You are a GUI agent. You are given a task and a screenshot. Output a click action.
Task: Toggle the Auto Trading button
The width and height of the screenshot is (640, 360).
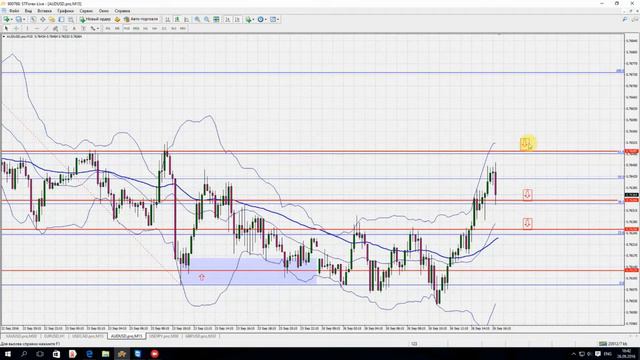coord(141,19)
